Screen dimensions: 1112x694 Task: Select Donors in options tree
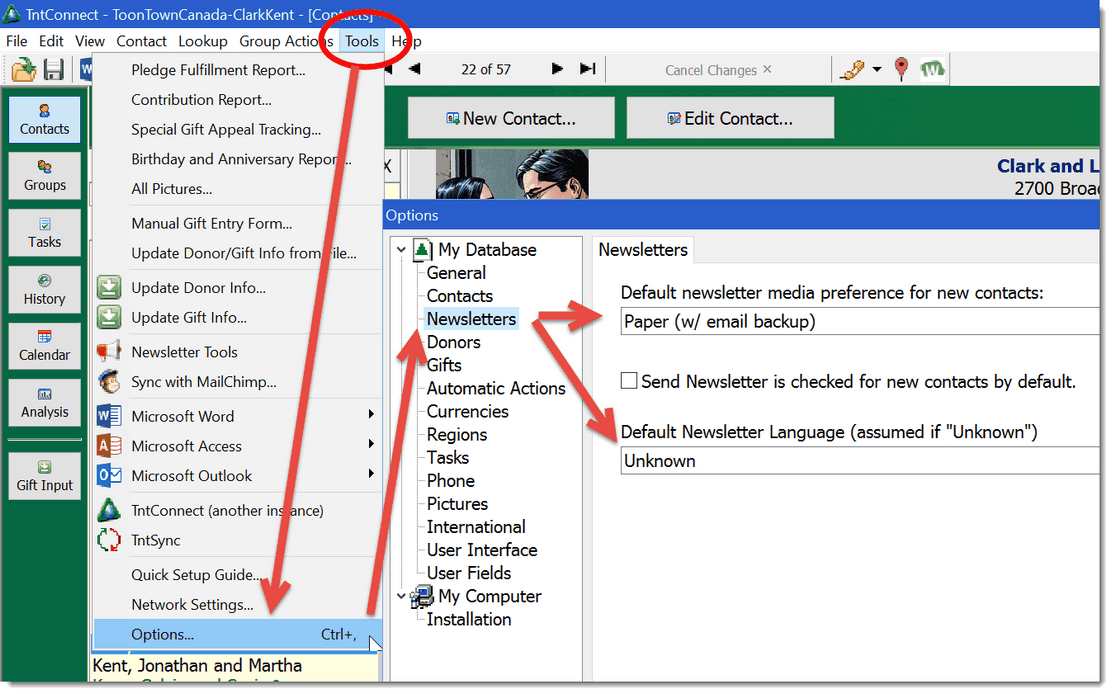(454, 342)
